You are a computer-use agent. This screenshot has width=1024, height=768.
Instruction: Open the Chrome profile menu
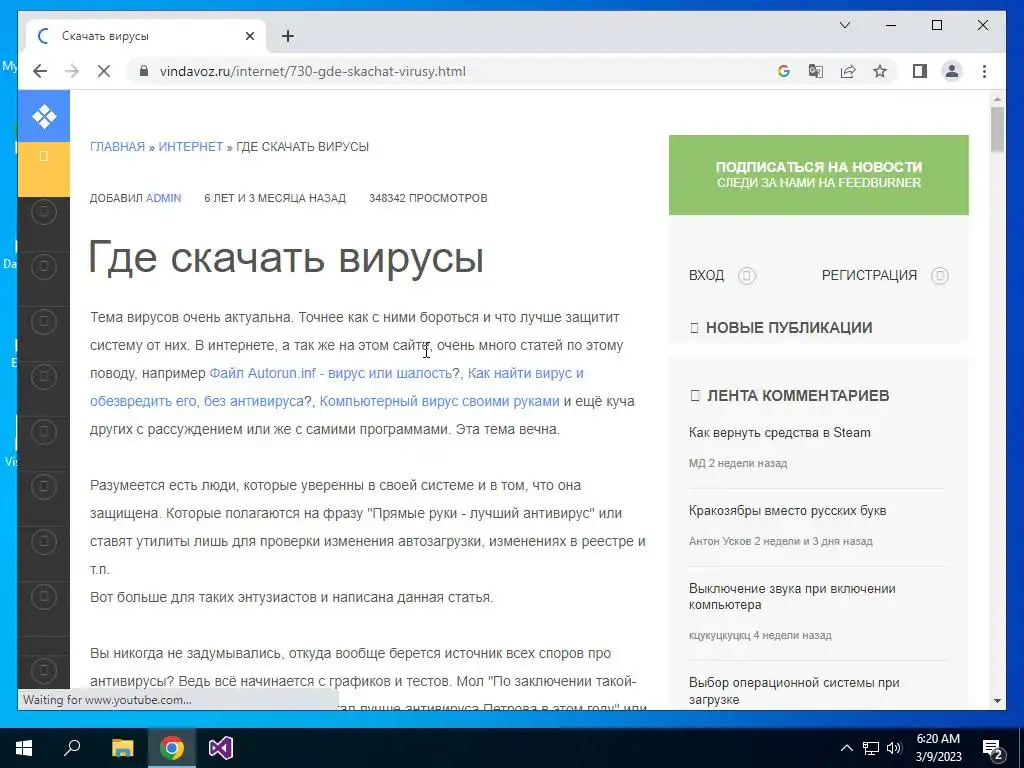952,71
